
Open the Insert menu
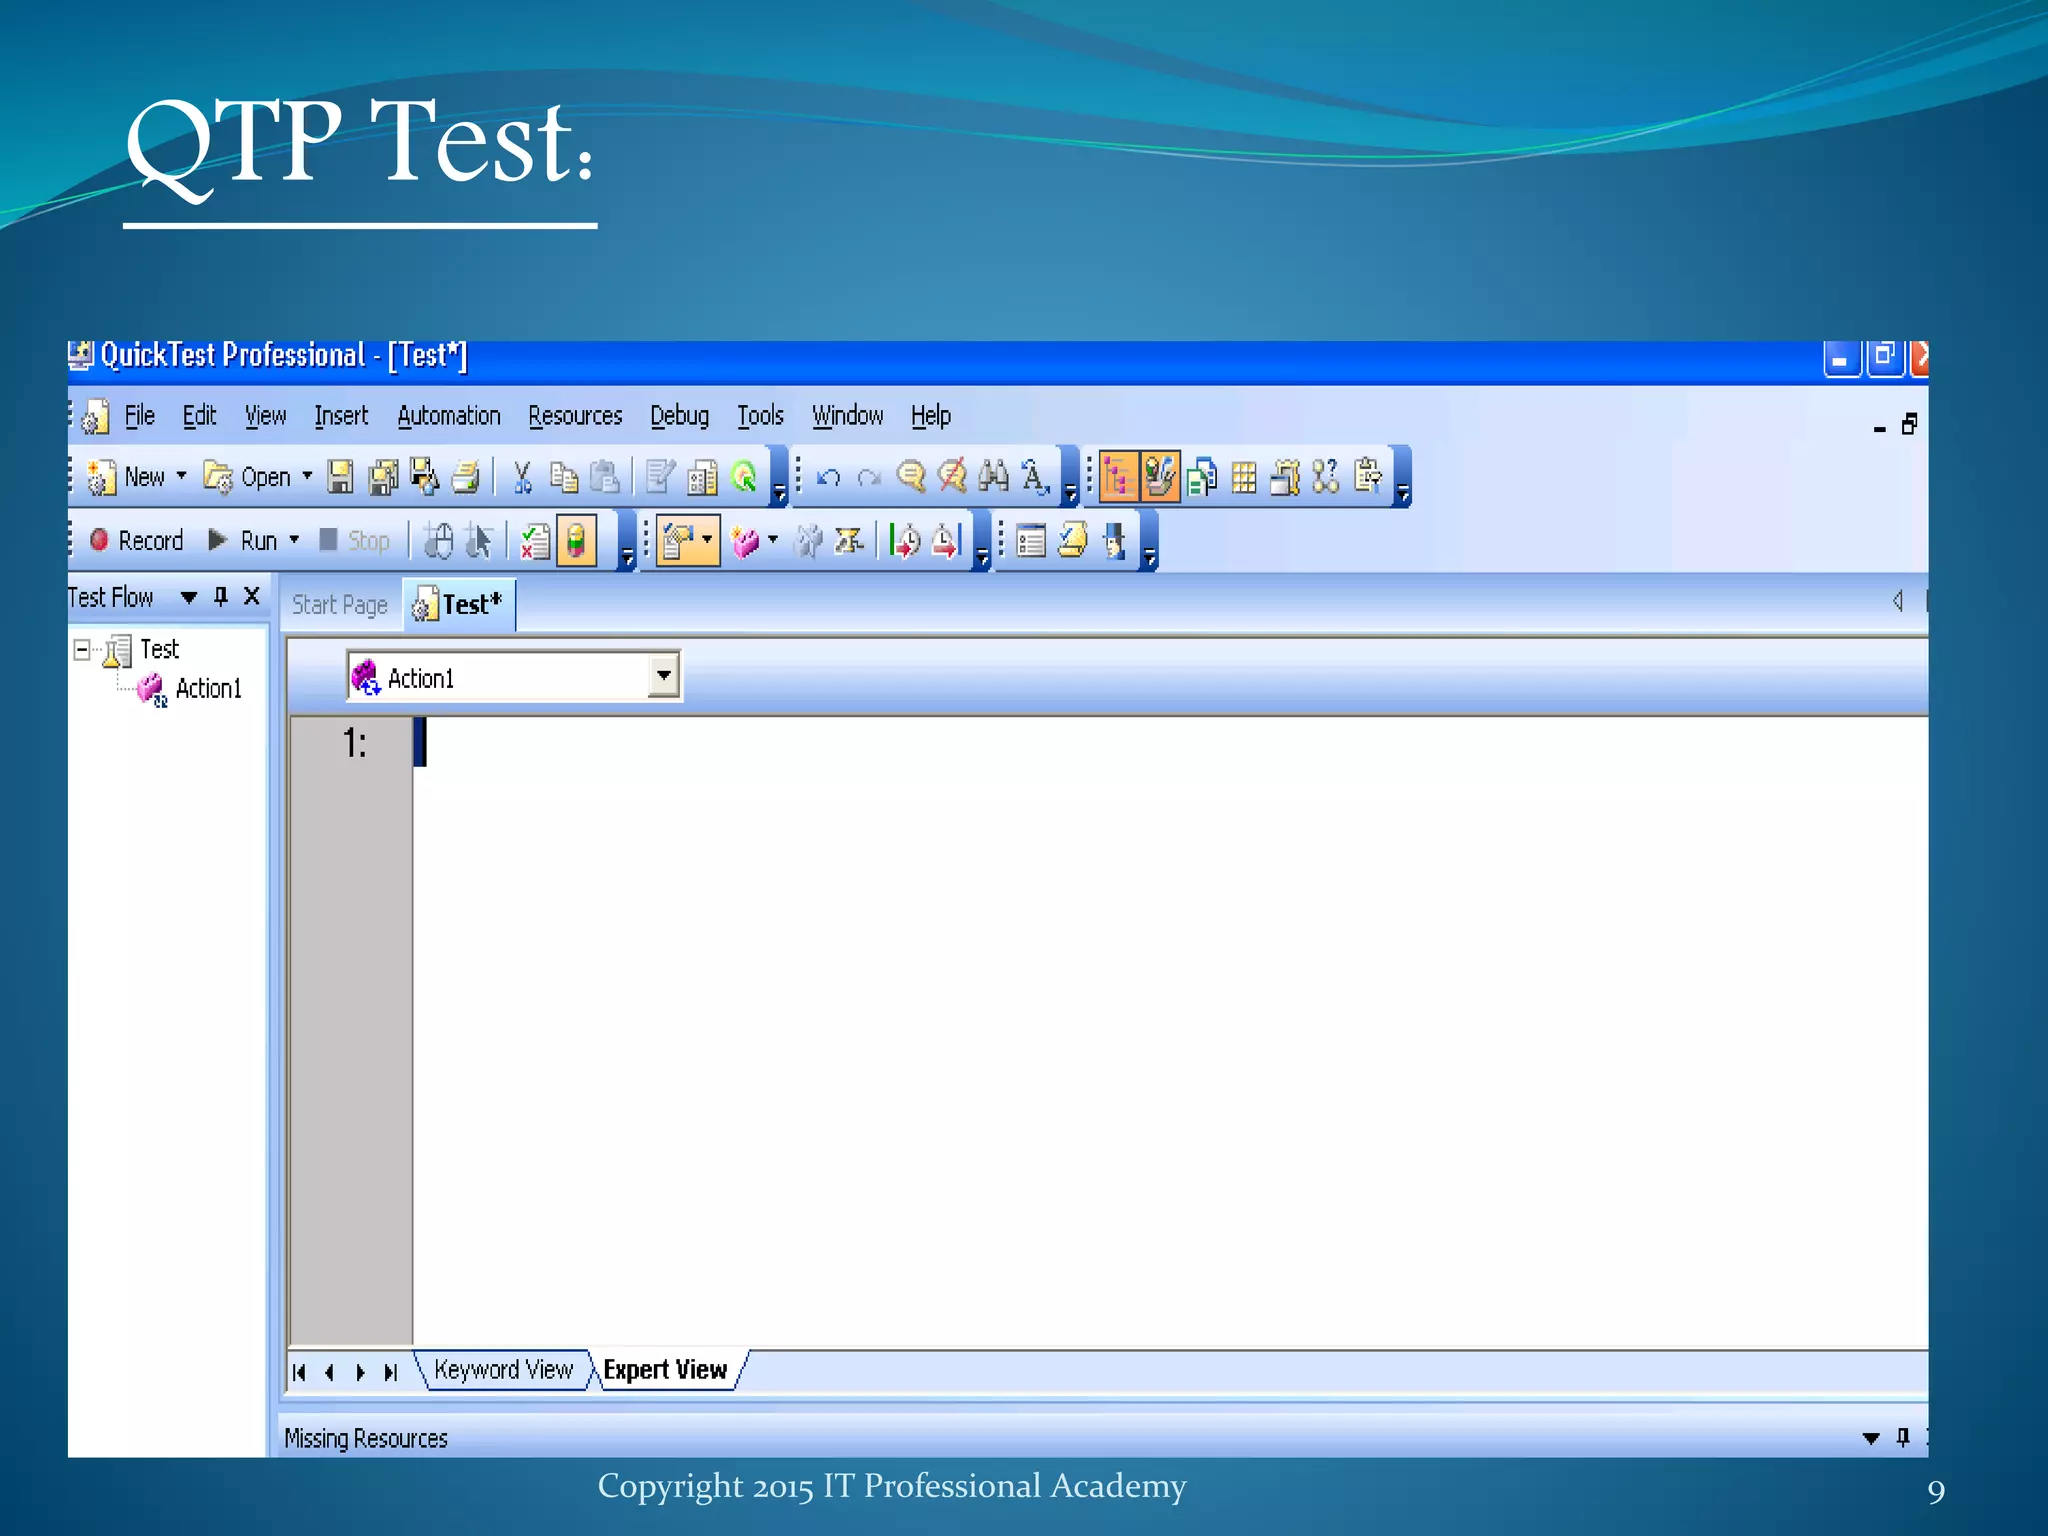pos(341,416)
